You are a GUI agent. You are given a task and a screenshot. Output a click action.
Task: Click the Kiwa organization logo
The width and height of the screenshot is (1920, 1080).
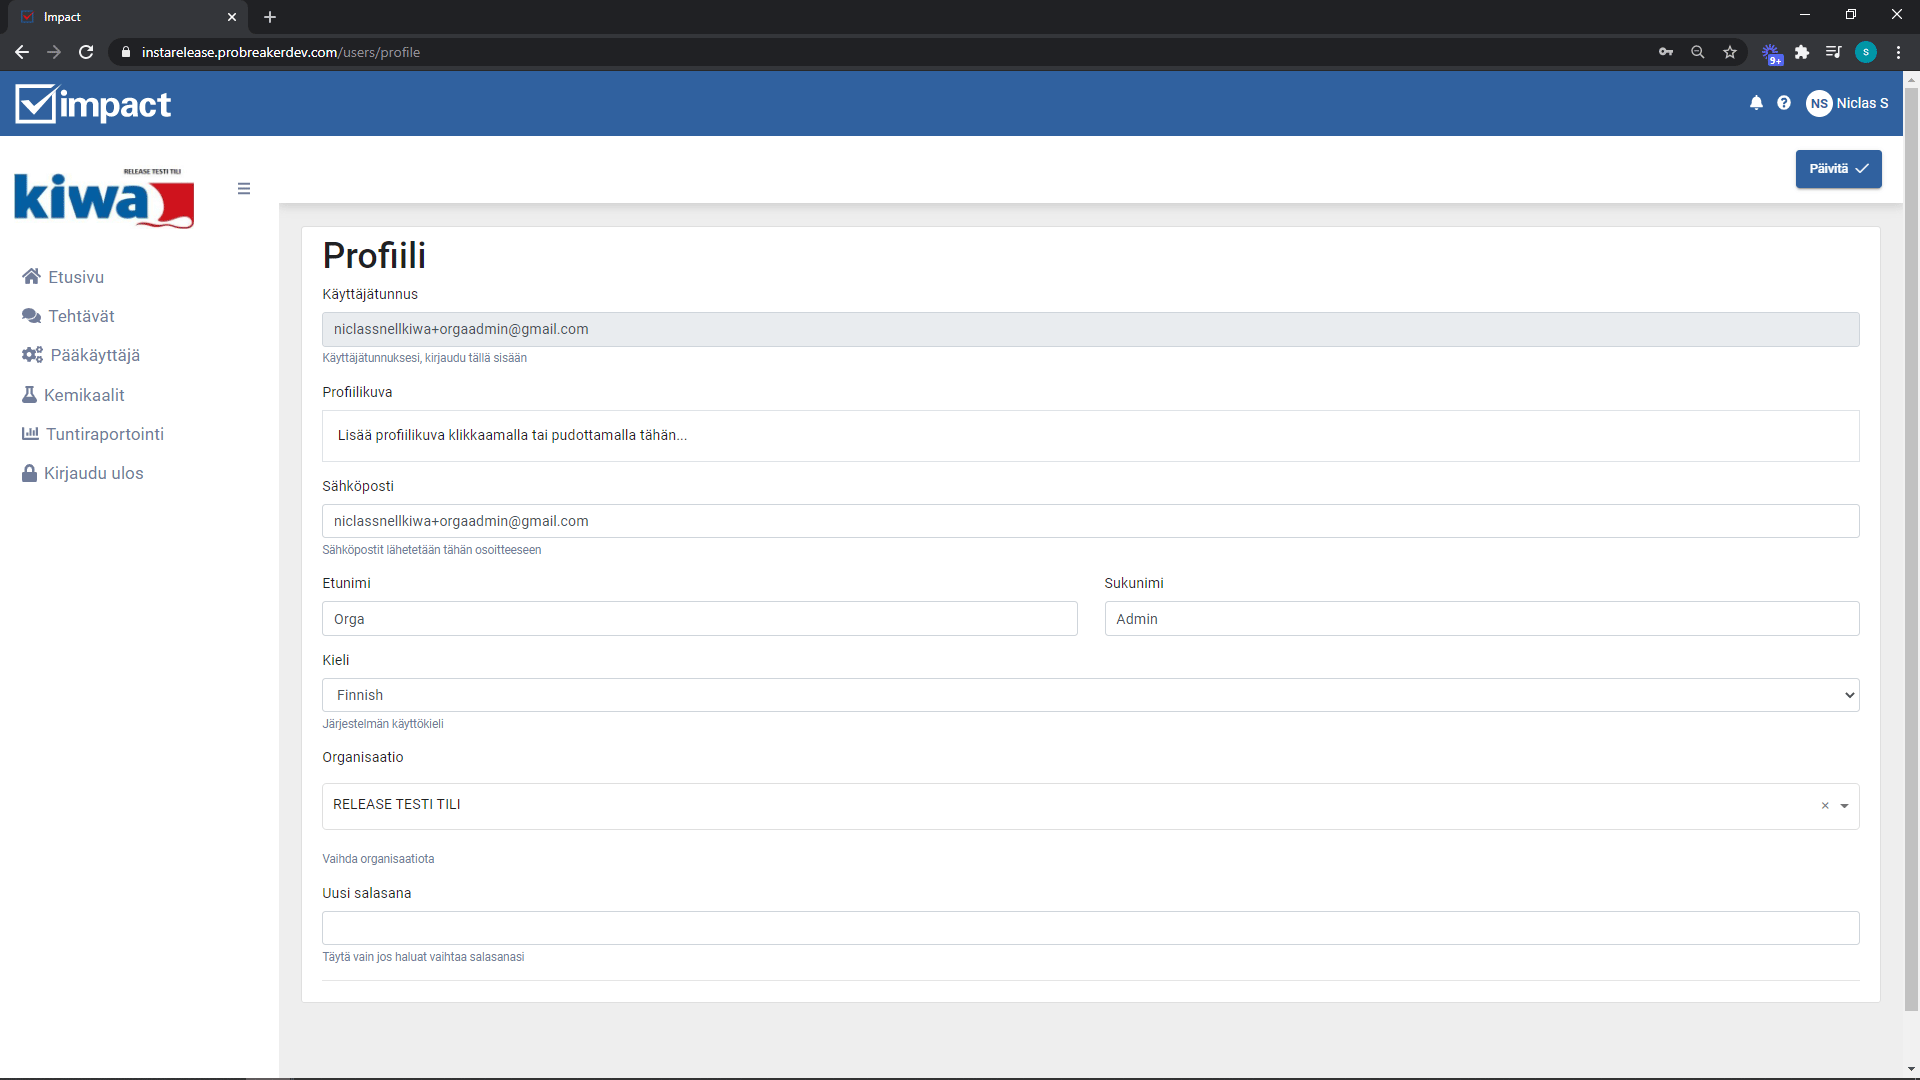[x=104, y=199]
